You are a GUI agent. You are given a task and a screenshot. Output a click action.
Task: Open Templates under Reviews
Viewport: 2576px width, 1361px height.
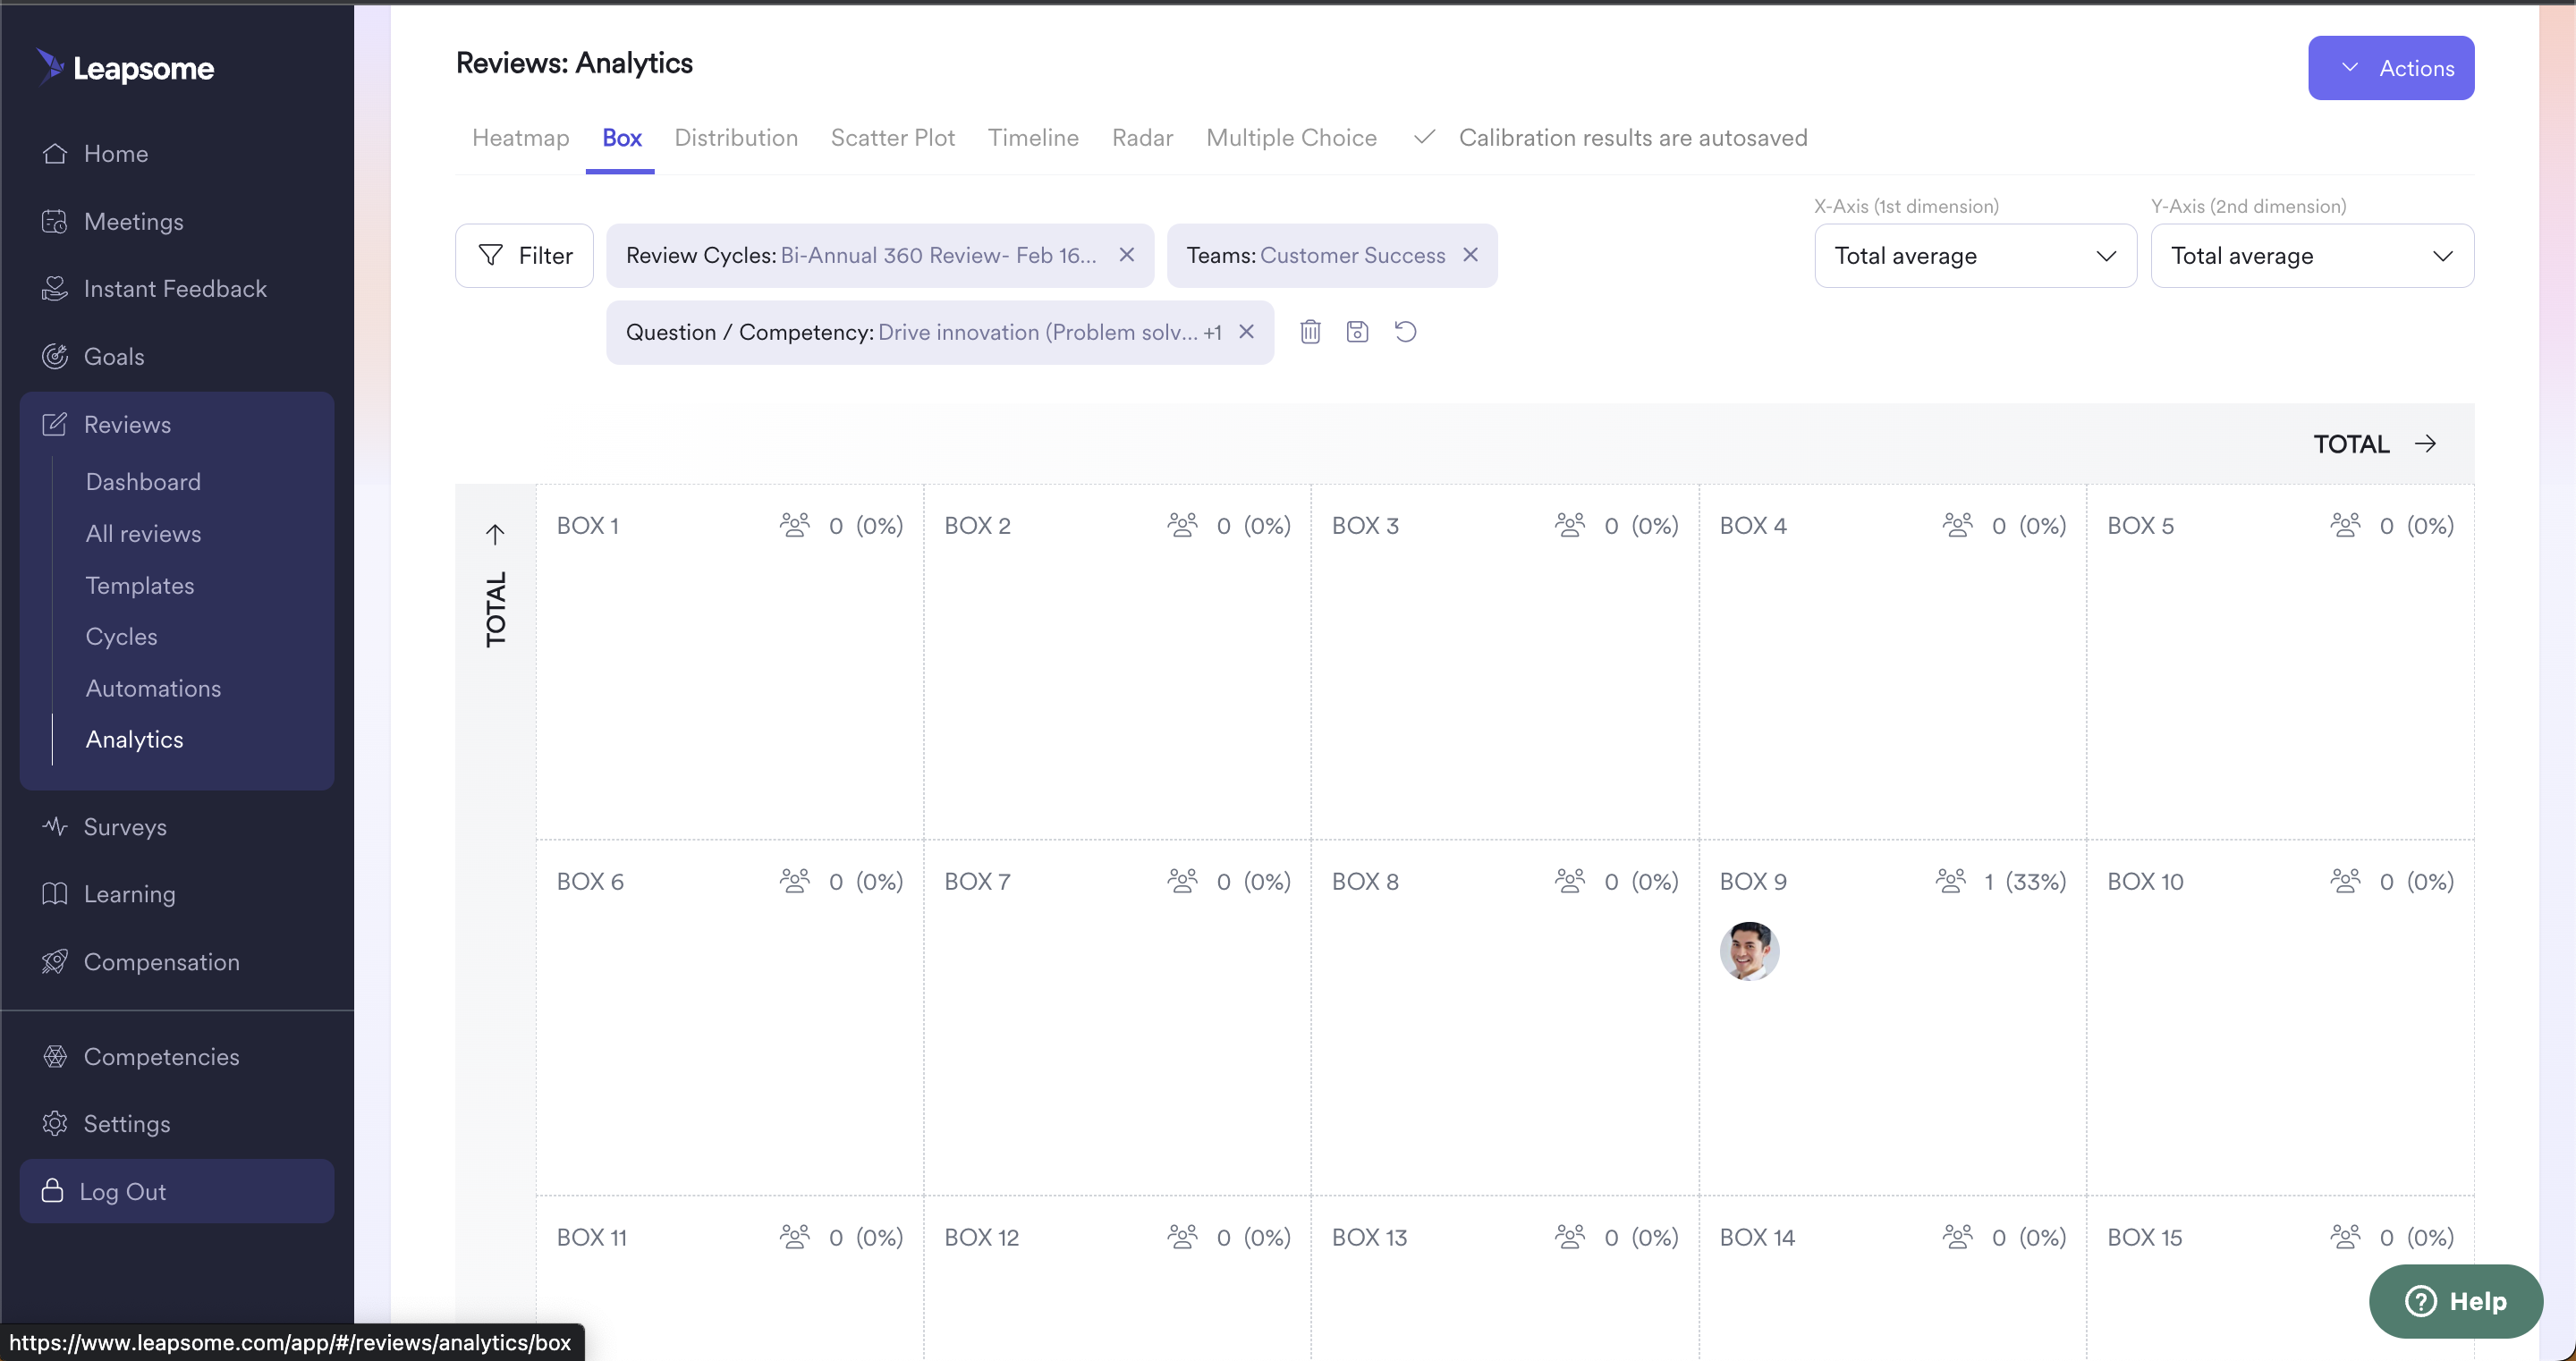click(x=140, y=585)
